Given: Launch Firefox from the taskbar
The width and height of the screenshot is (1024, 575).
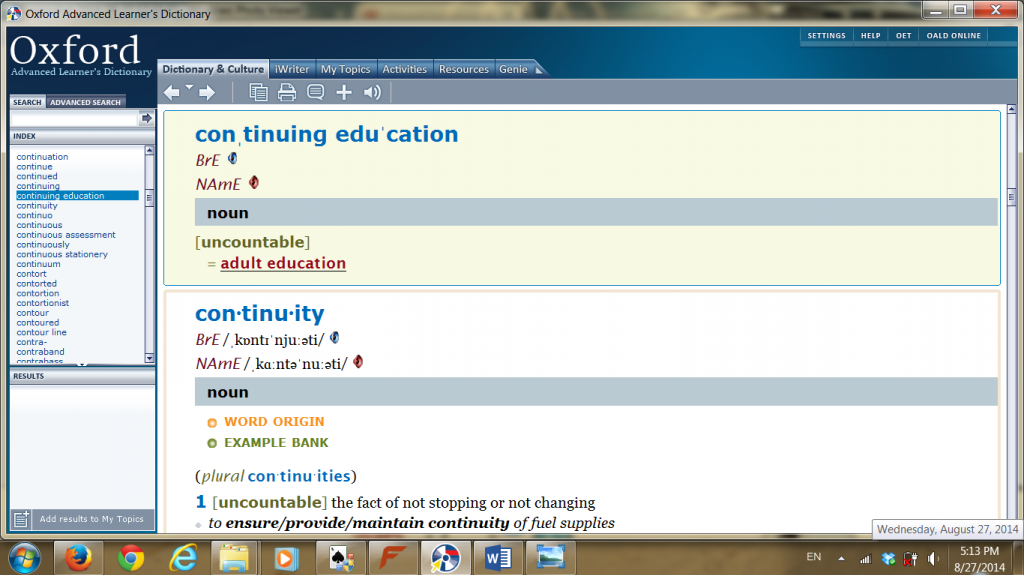Looking at the screenshot, I should coord(78,558).
